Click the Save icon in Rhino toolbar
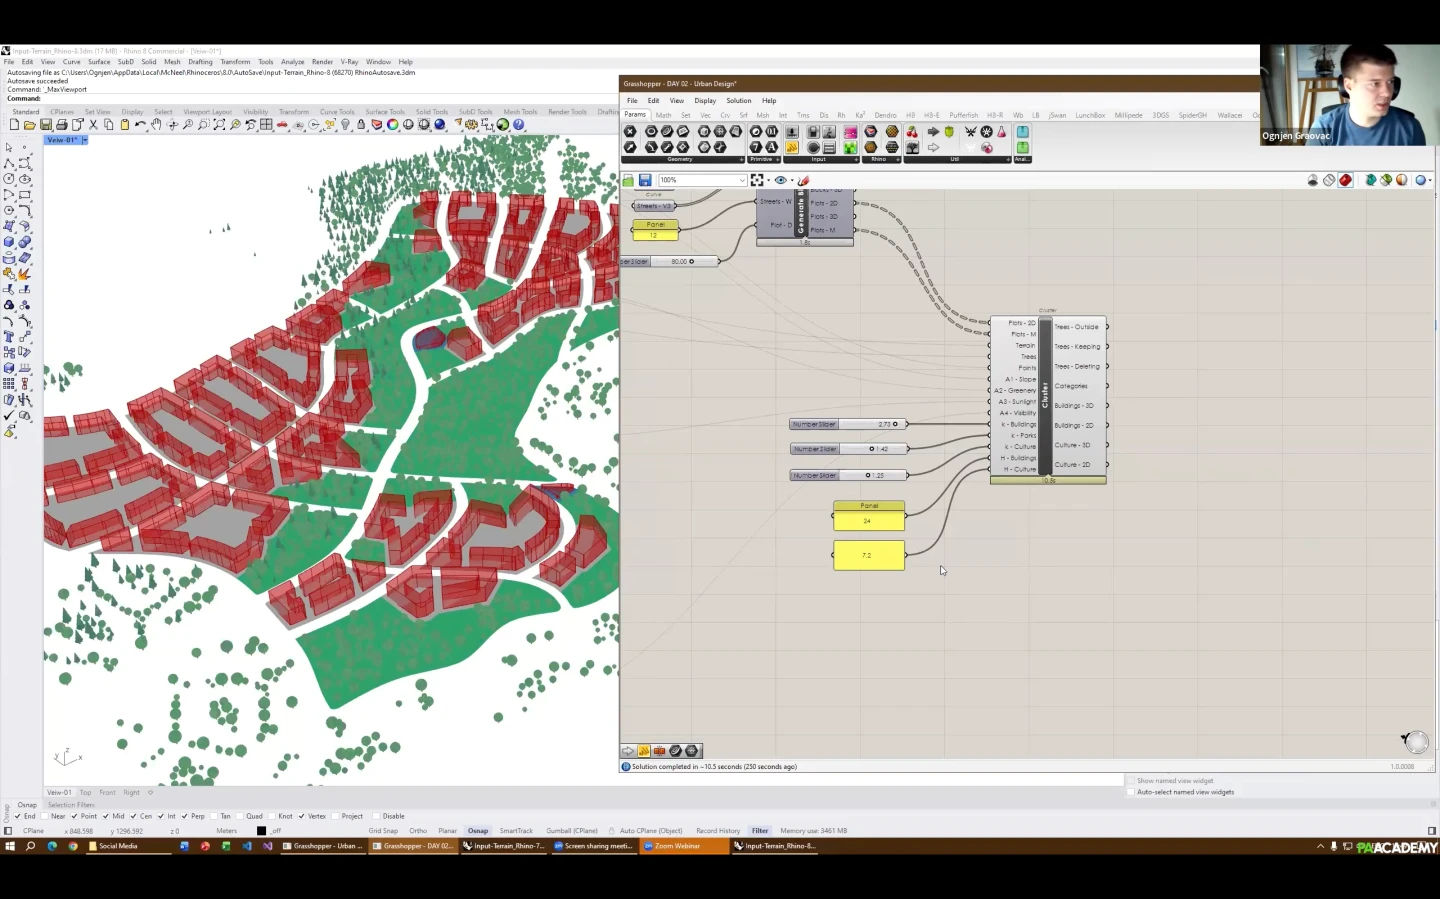The image size is (1440, 899). pos(46,125)
